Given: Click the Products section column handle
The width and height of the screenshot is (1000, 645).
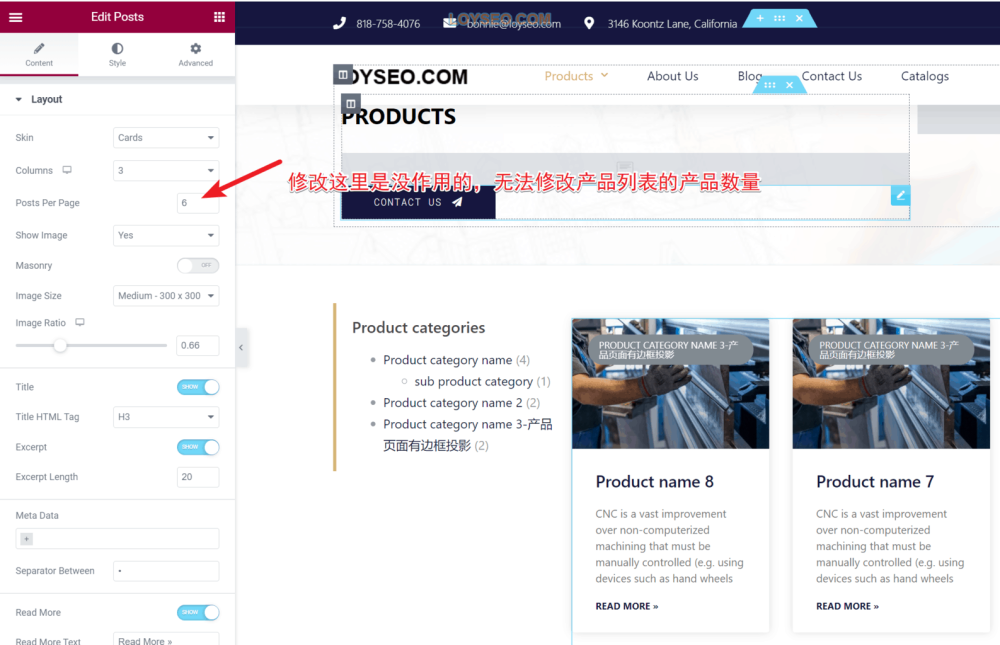Looking at the screenshot, I should tap(351, 103).
